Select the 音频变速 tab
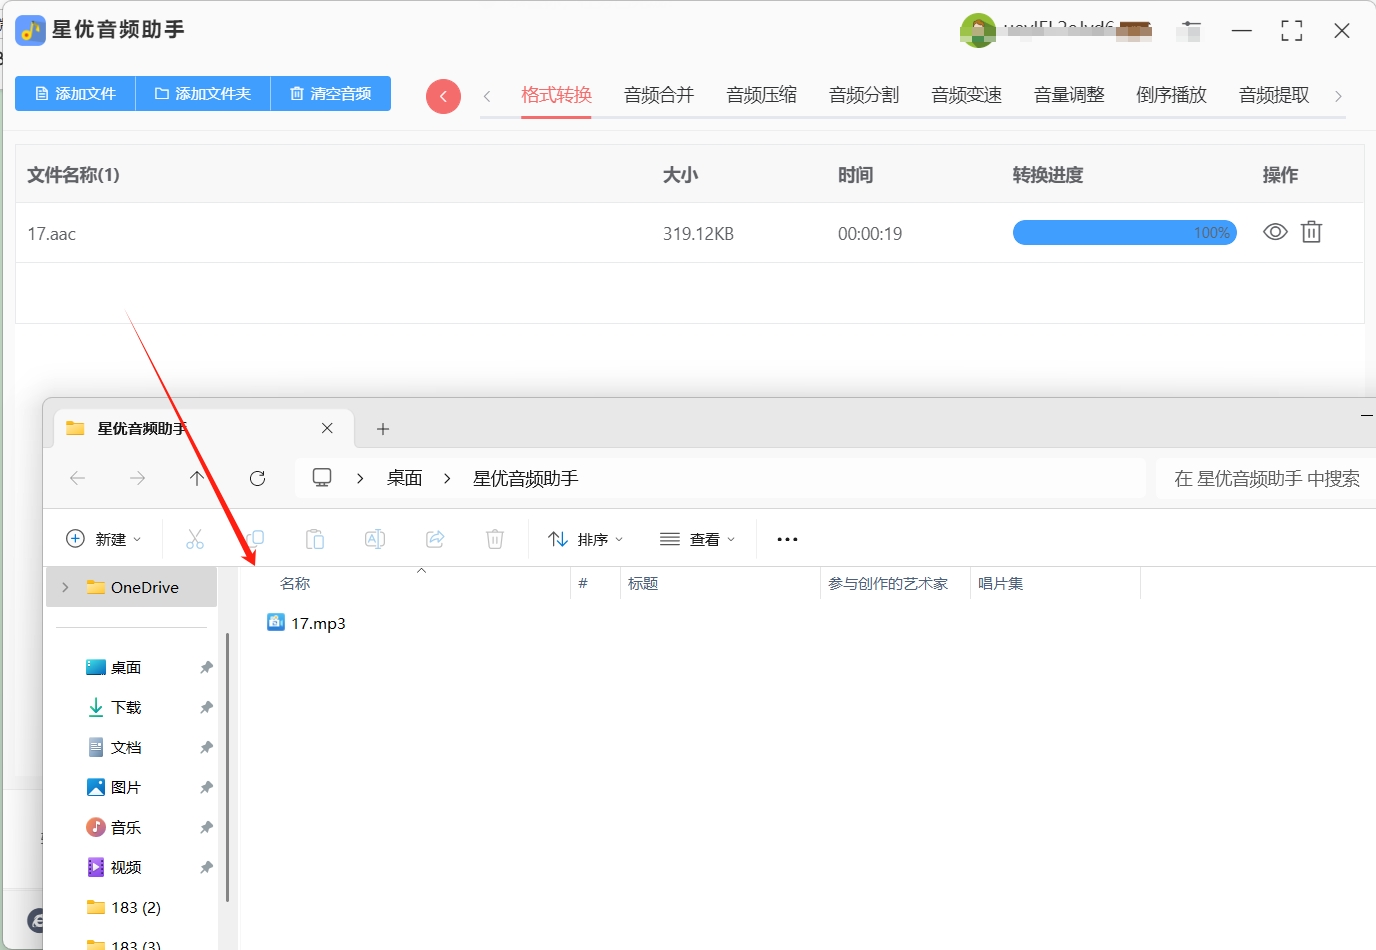The image size is (1376, 950). (x=966, y=95)
